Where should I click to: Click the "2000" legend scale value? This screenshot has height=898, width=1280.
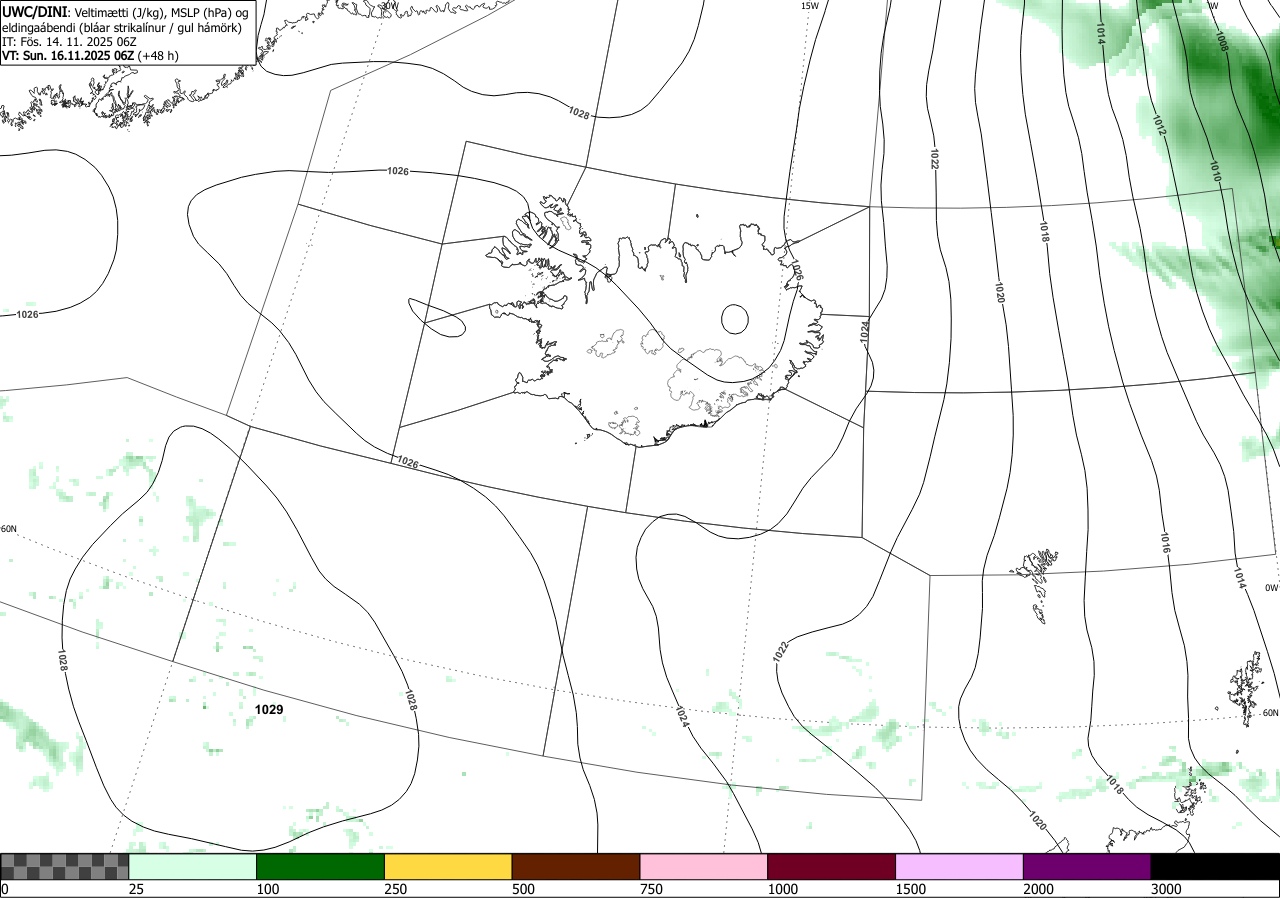pos(1038,889)
